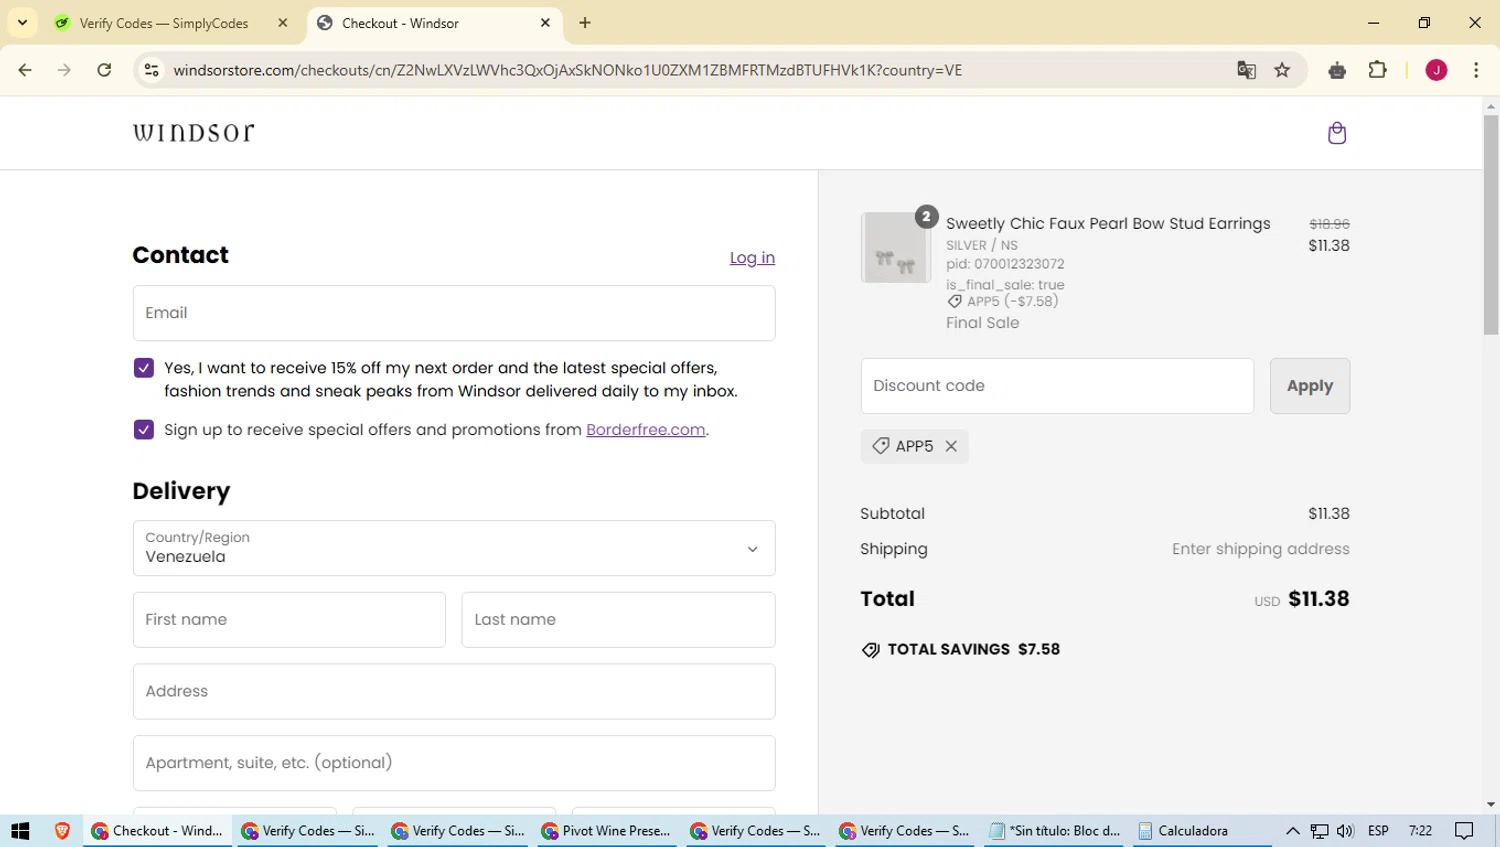Viewport: 1500px width, 847px height.
Task: Click the First name field
Action: (x=289, y=620)
